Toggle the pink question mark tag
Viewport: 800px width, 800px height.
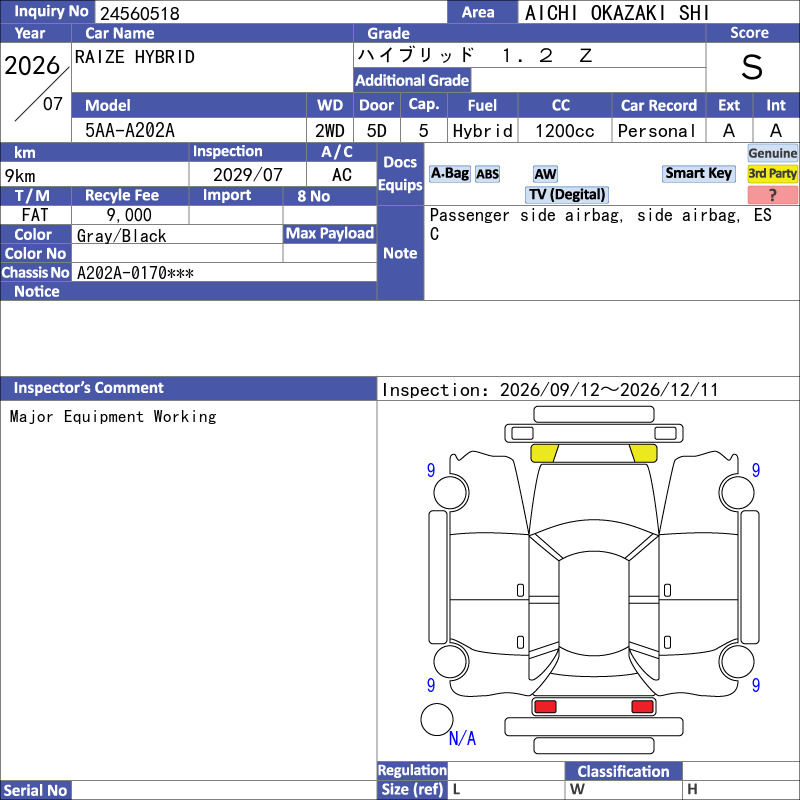point(772,195)
